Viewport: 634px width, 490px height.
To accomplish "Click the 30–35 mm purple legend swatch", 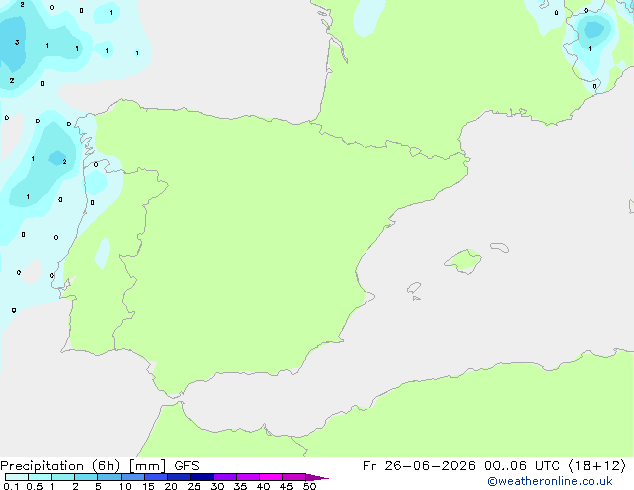I will pyautogui.click(x=225, y=477).
